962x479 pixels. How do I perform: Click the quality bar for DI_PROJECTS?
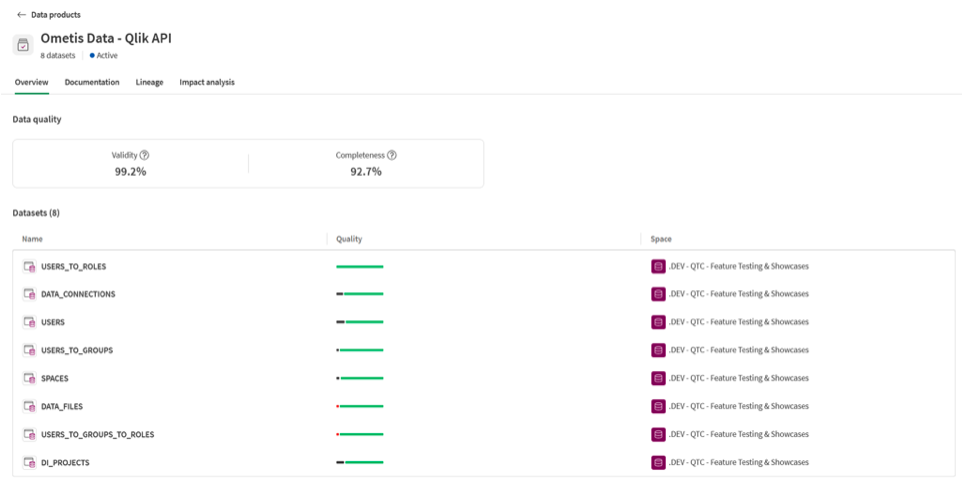[359, 463]
